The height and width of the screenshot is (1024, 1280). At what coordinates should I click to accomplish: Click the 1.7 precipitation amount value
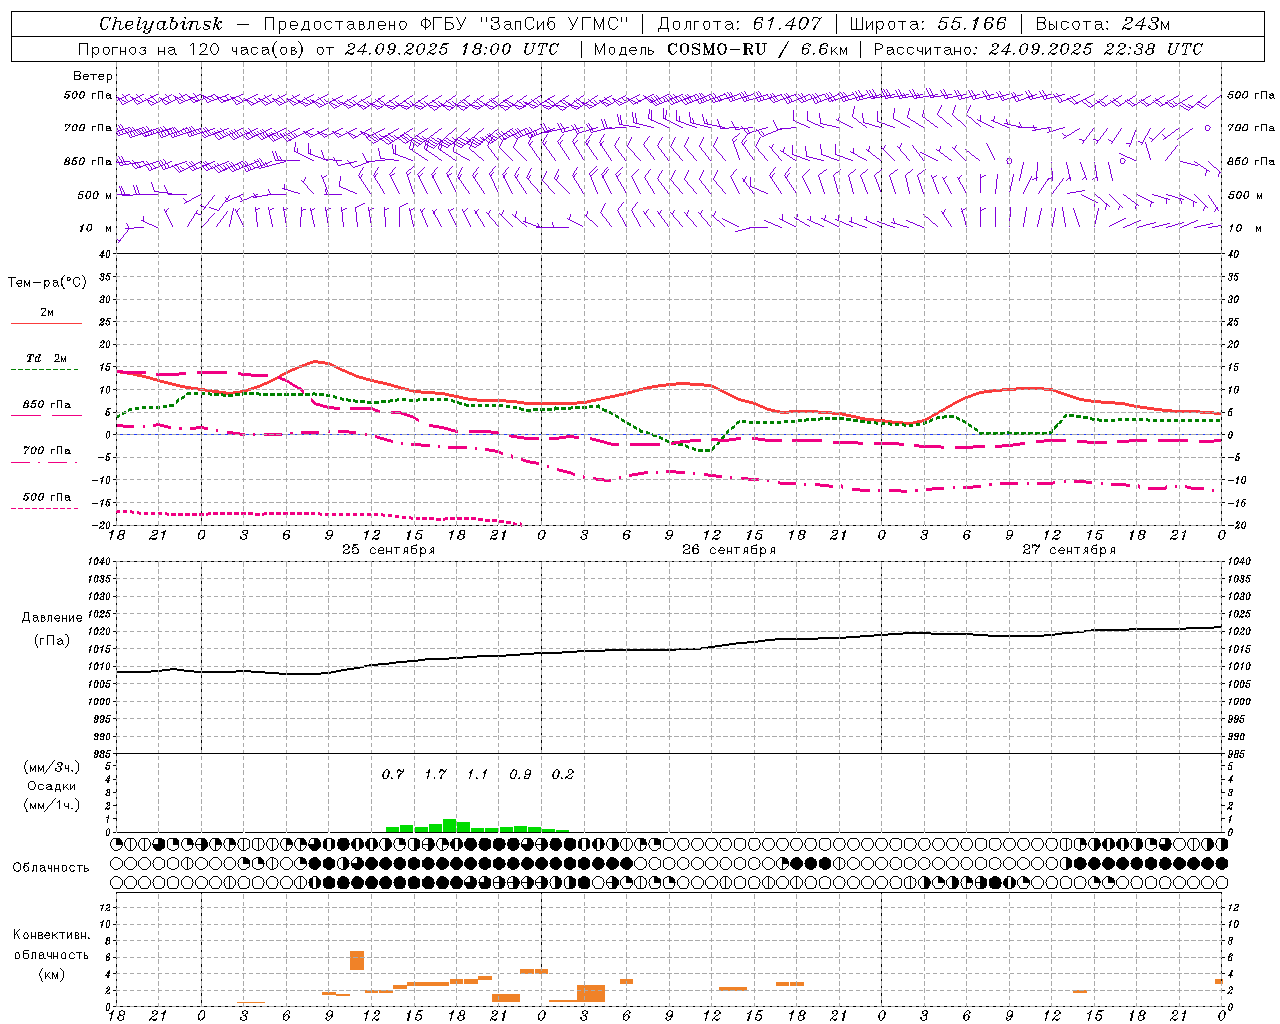[x=435, y=774]
